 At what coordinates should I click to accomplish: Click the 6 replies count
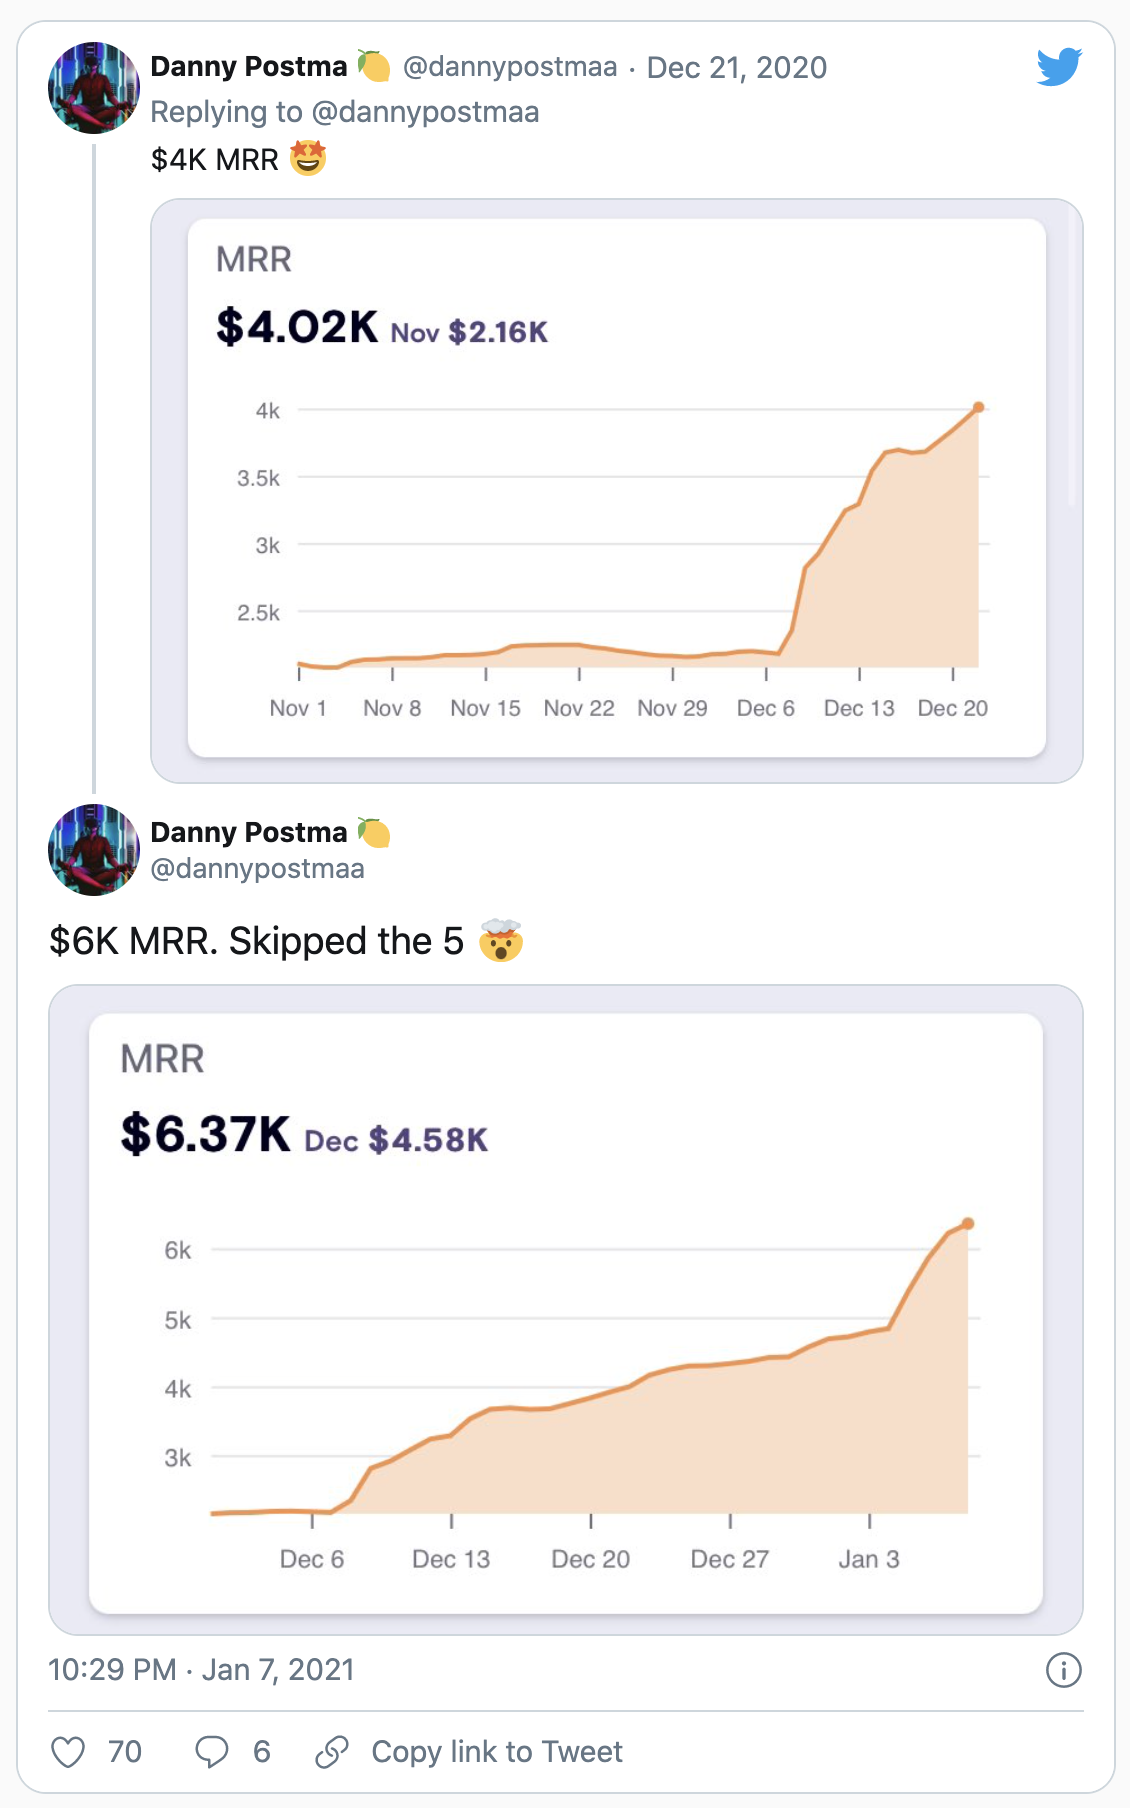click(x=262, y=1752)
